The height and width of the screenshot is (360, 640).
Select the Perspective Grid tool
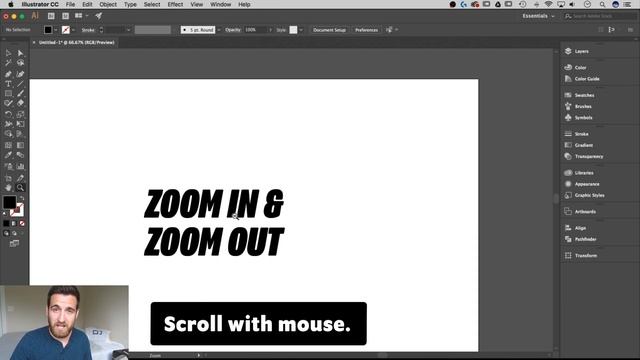[x=20, y=134]
